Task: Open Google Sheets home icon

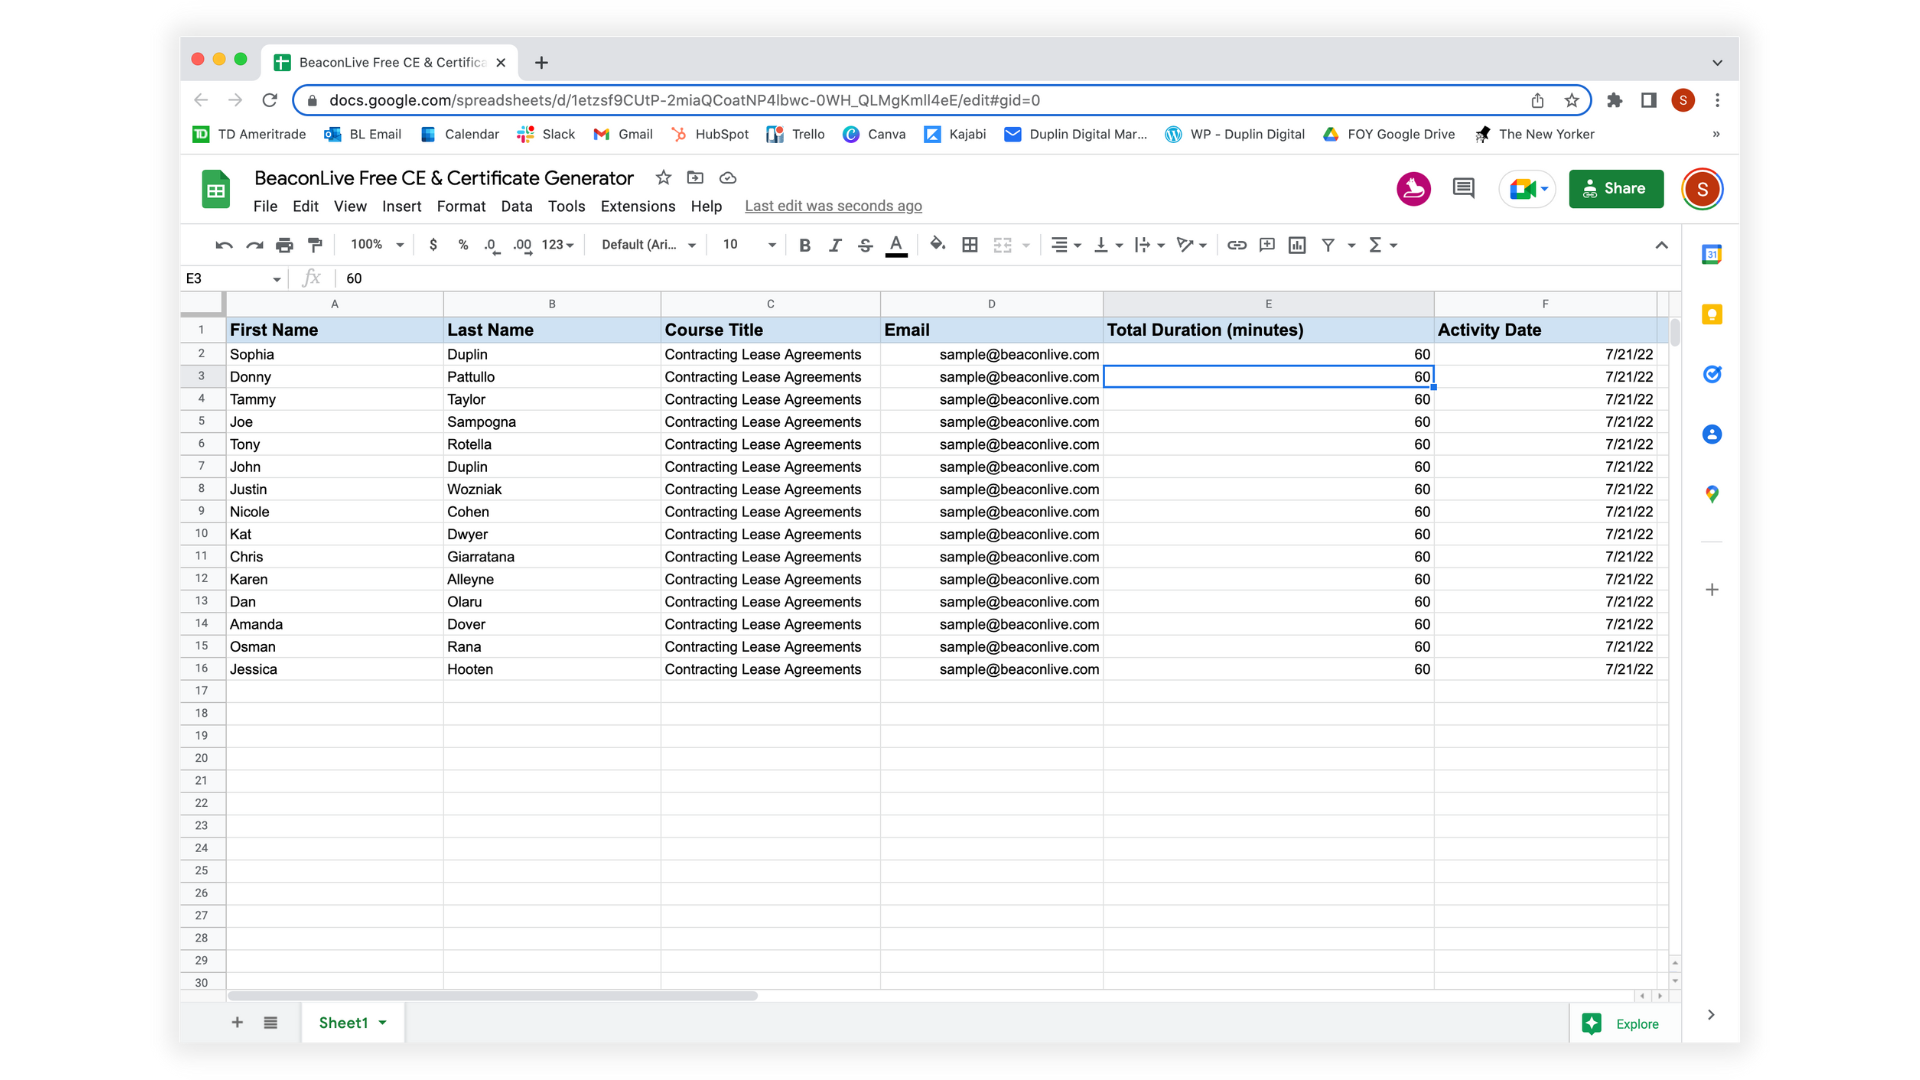Action: 216,189
